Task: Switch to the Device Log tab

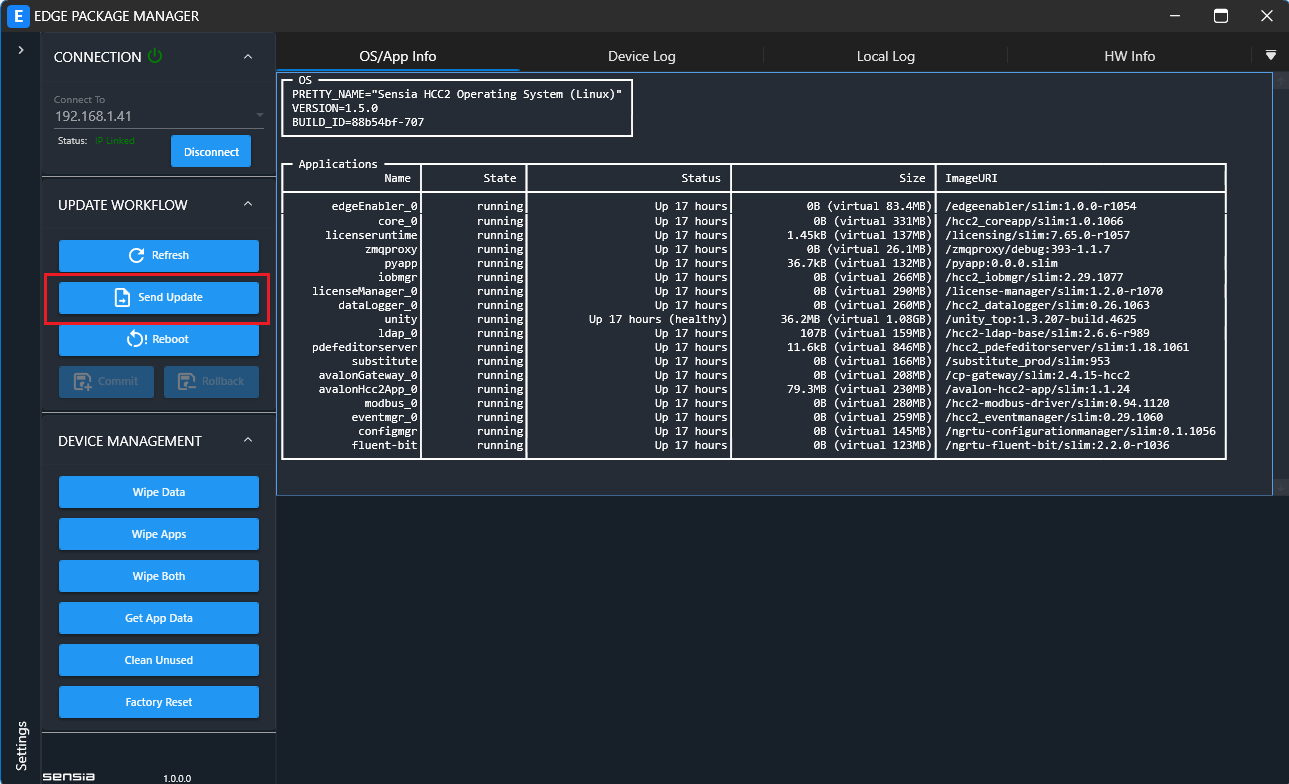Action: (x=642, y=56)
